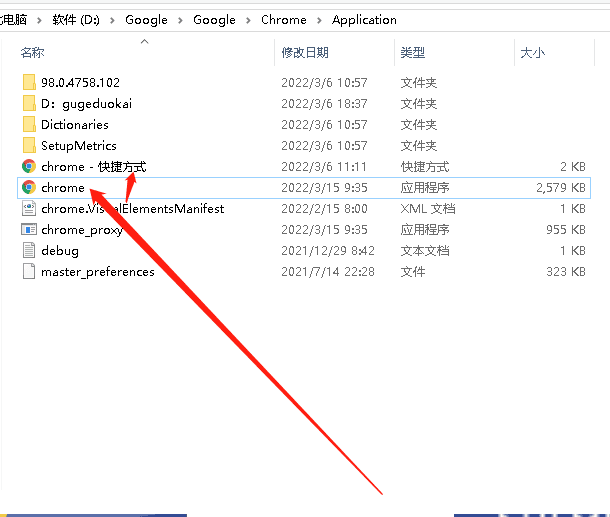Sort files by 类型 column header
Image resolution: width=610 pixels, height=517 pixels.
point(413,52)
